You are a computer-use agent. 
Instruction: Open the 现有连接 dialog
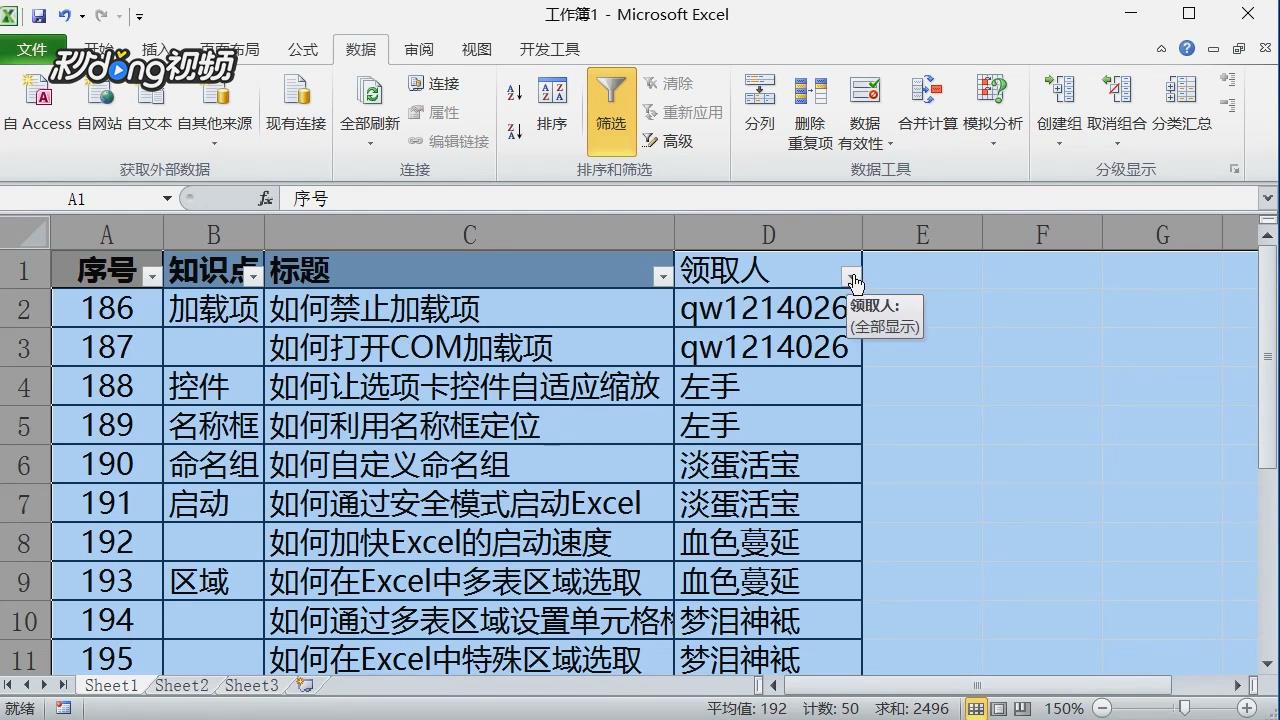click(296, 104)
